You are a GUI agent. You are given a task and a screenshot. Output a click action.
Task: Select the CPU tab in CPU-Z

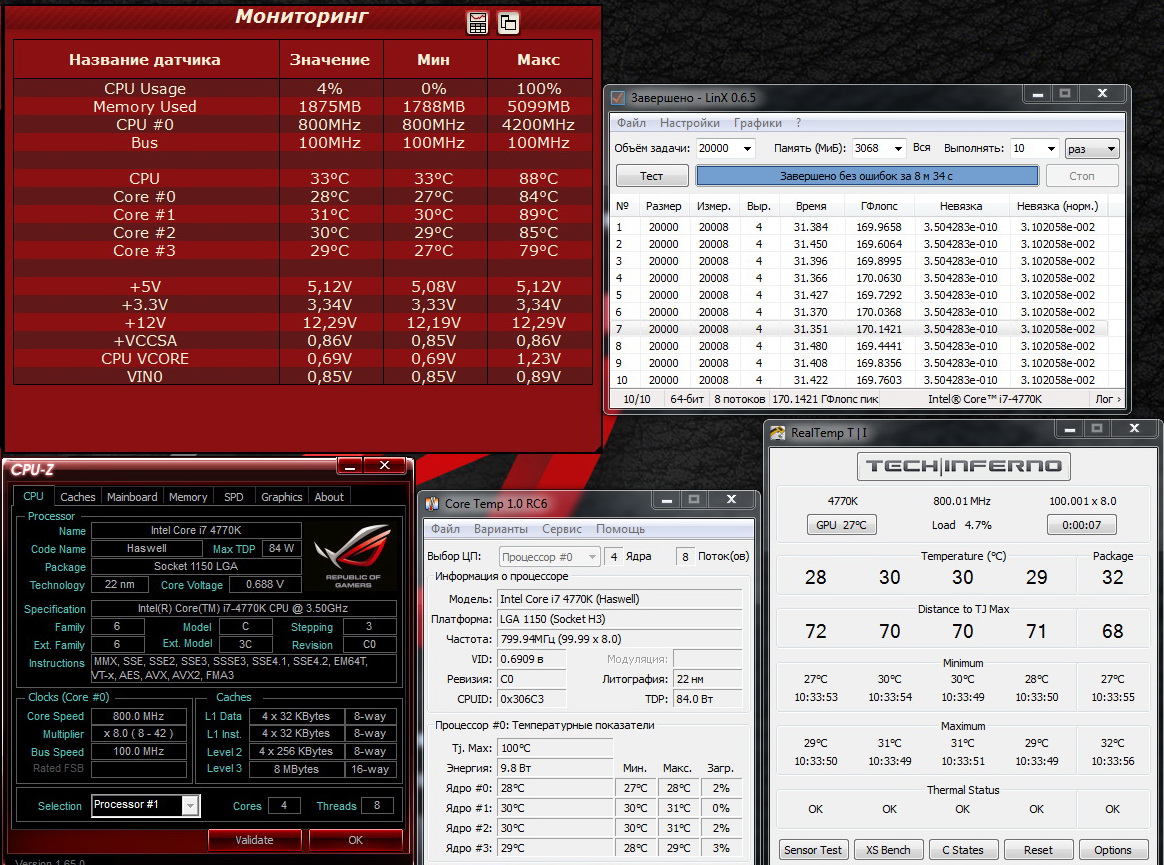pyautogui.click(x=33, y=496)
